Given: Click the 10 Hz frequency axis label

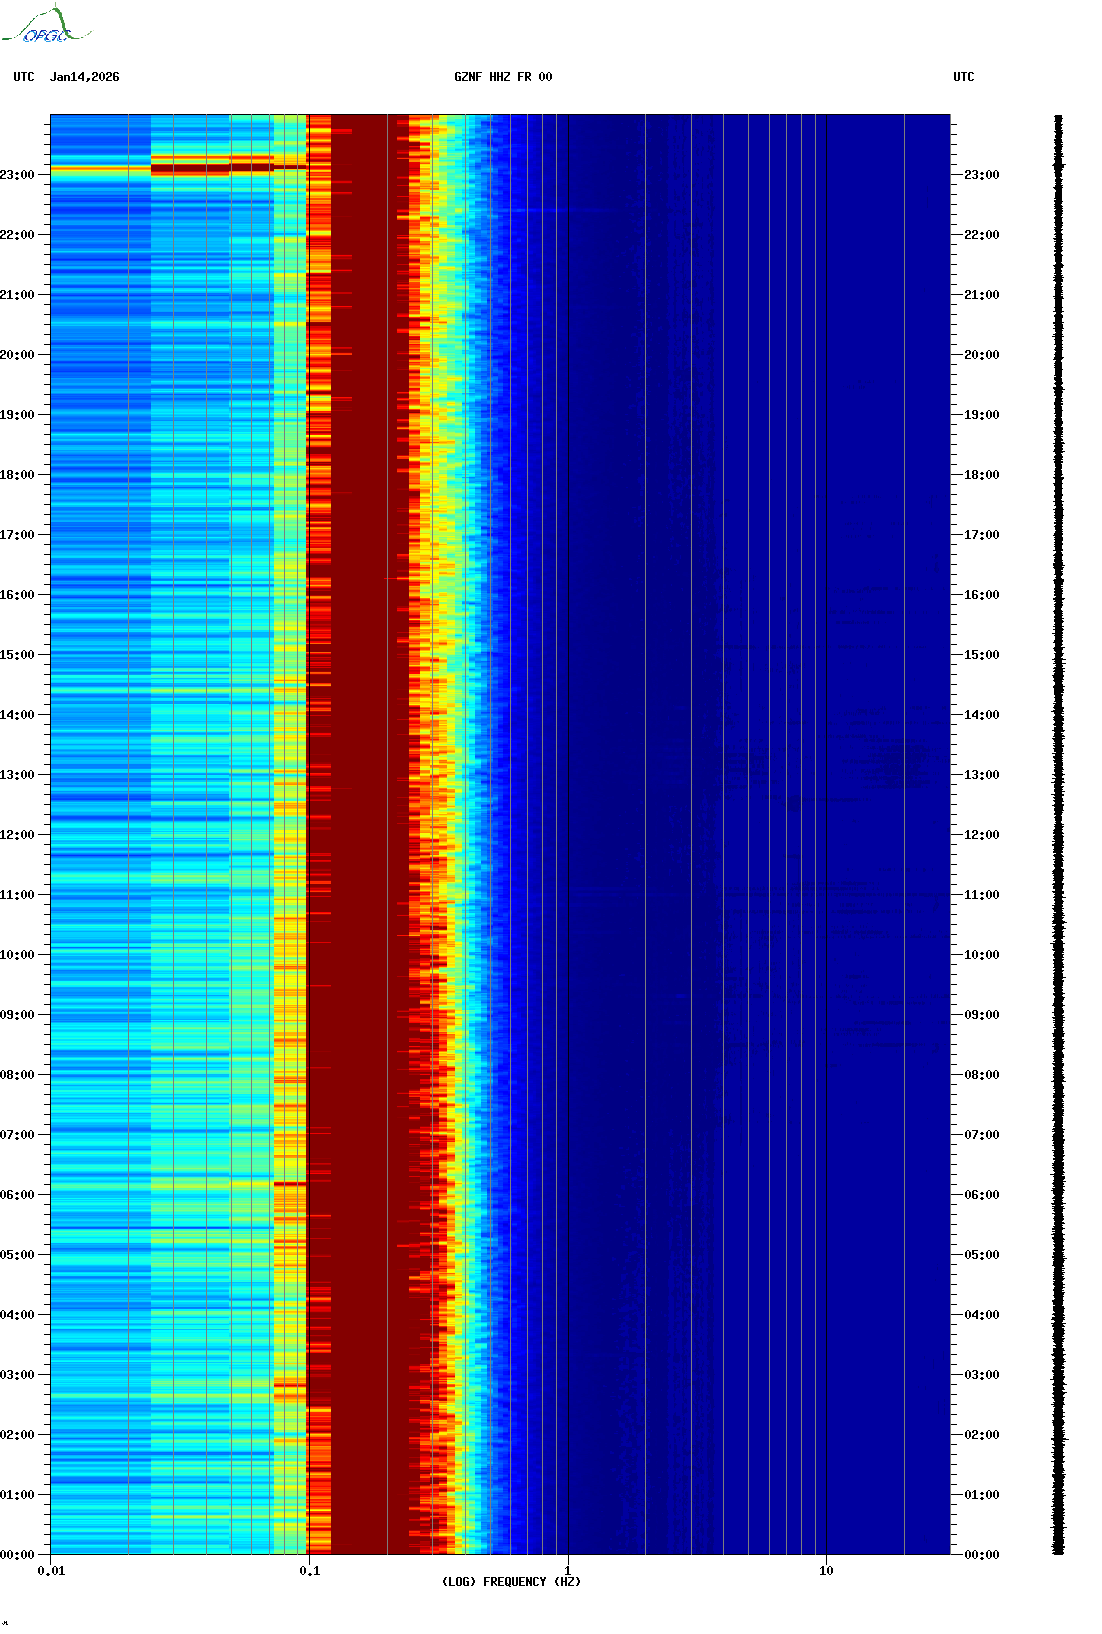Looking at the screenshot, I should [826, 1571].
